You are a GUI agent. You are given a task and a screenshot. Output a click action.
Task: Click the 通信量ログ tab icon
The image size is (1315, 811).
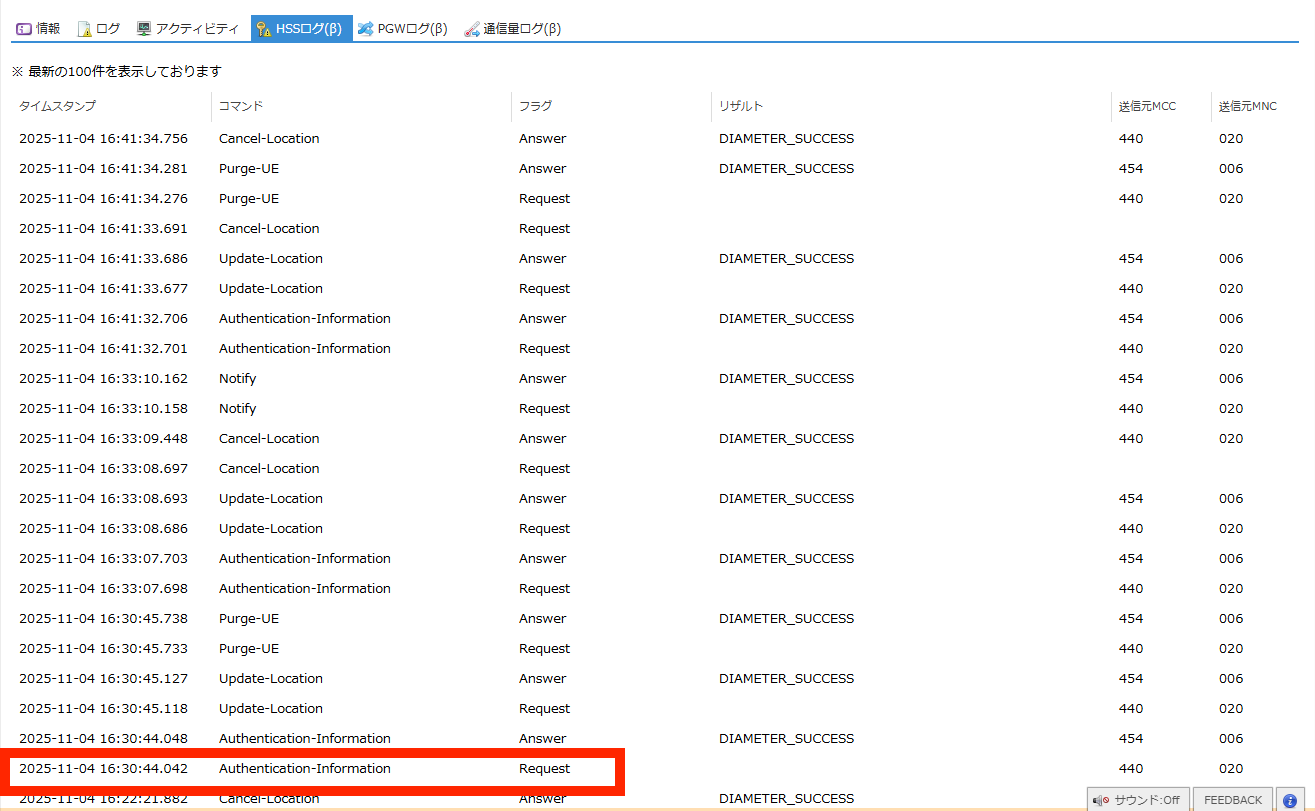tap(472, 29)
